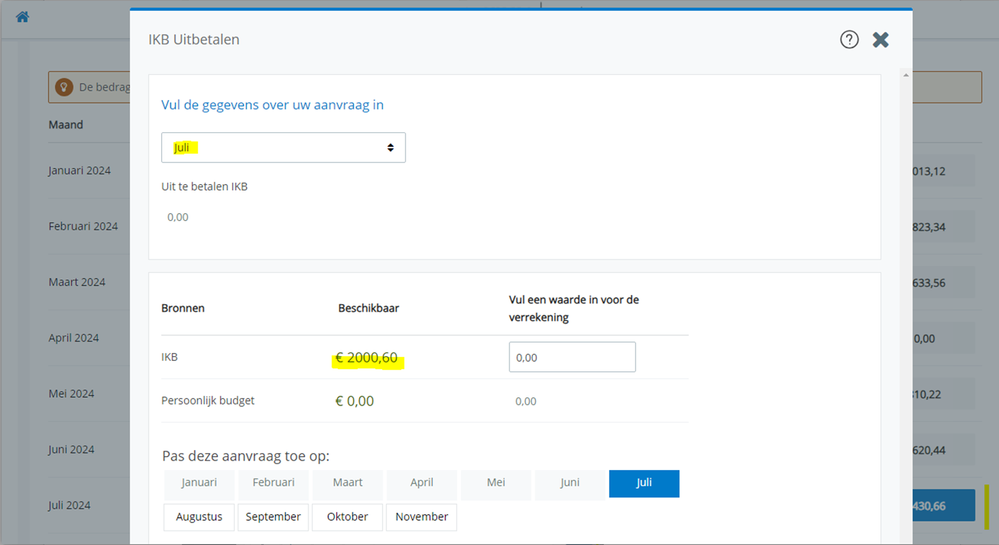Close the IKB Uitbetalen dialog
The width and height of the screenshot is (999, 545).
(x=880, y=40)
